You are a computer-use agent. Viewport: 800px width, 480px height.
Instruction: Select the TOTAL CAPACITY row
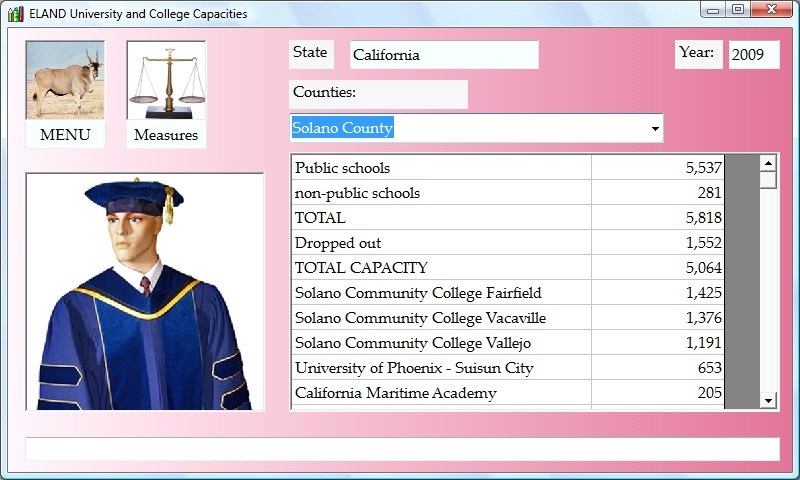(440, 268)
